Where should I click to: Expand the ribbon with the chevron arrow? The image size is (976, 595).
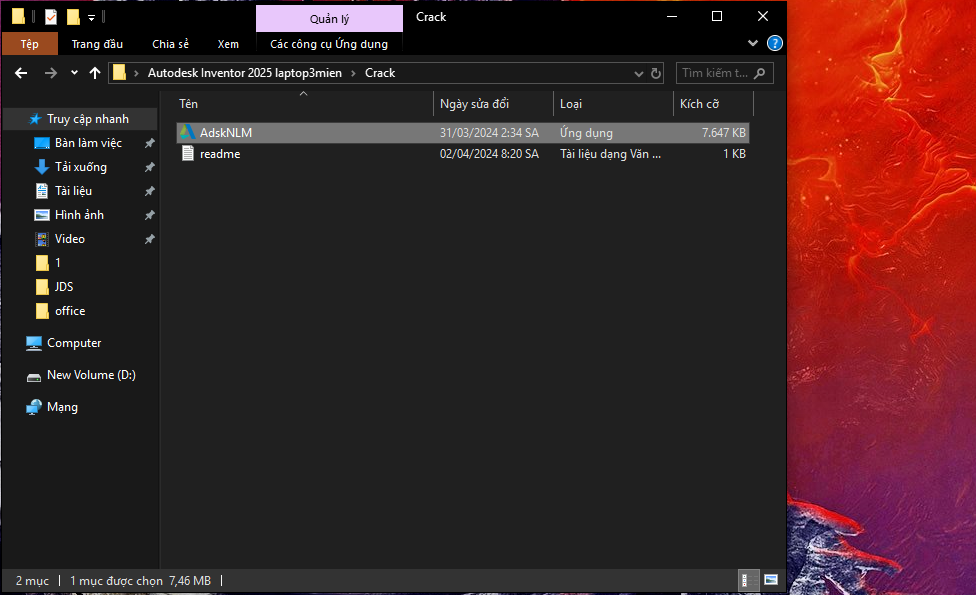pyautogui.click(x=753, y=44)
